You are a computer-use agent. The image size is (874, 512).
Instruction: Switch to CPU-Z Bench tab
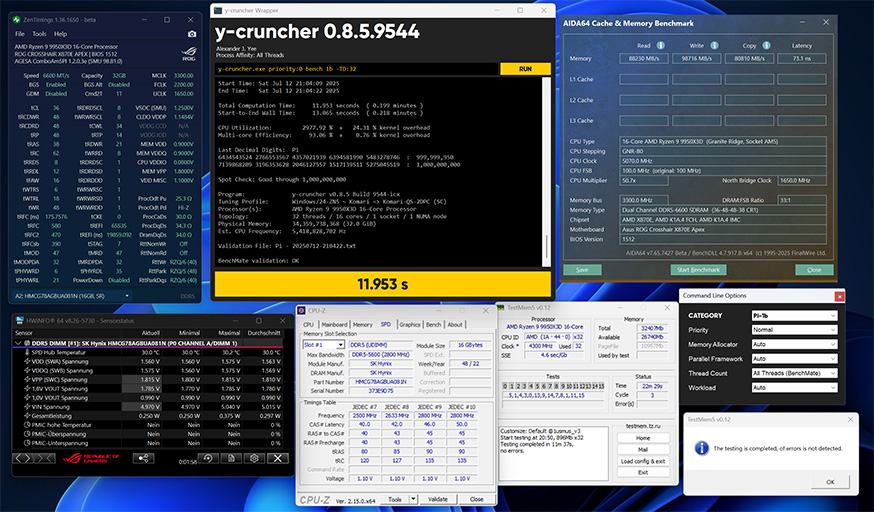(434, 324)
